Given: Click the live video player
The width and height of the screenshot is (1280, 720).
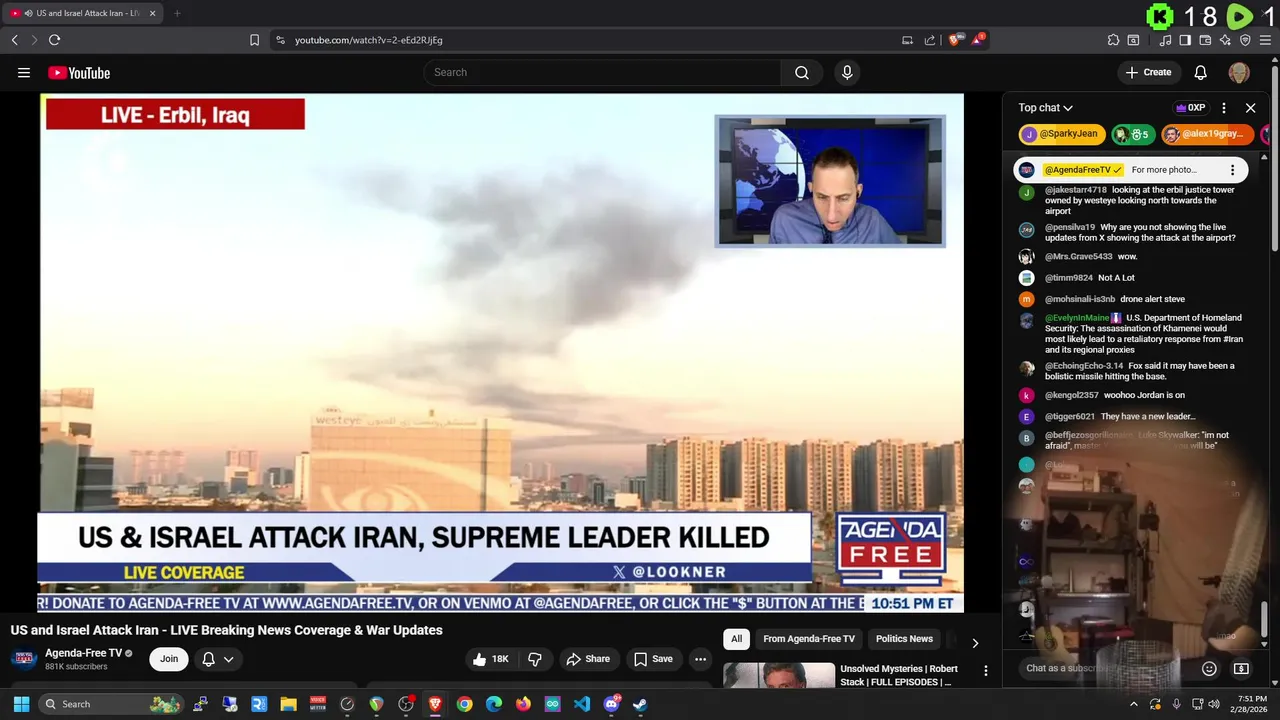Looking at the screenshot, I should click(501, 353).
